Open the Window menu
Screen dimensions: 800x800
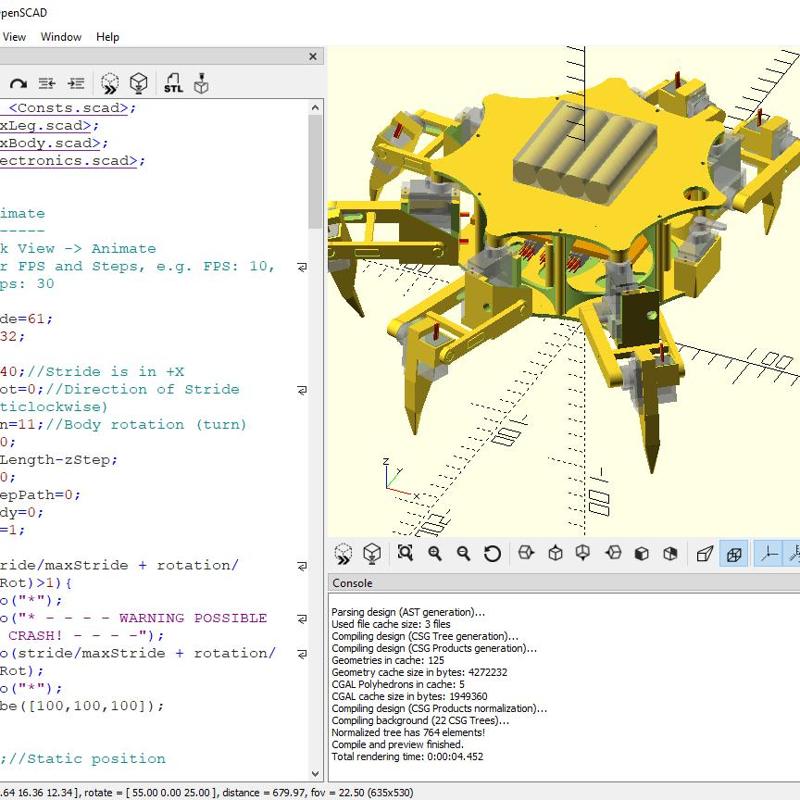pyautogui.click(x=61, y=37)
